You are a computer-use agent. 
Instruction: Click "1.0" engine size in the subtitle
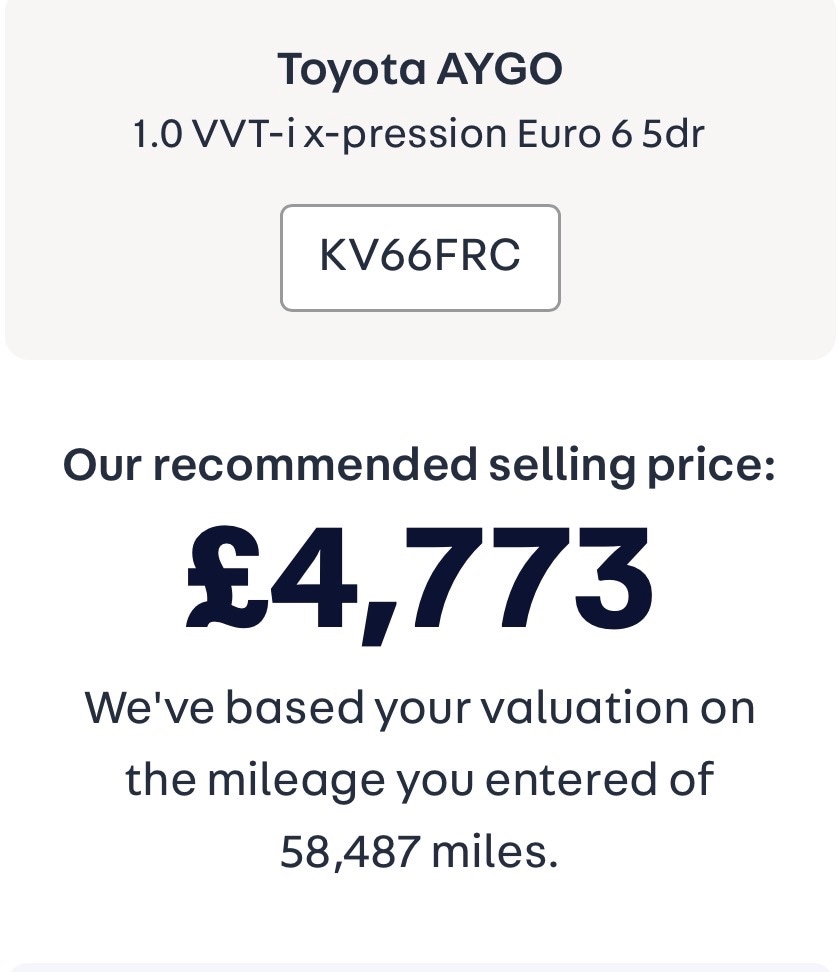click(x=158, y=133)
